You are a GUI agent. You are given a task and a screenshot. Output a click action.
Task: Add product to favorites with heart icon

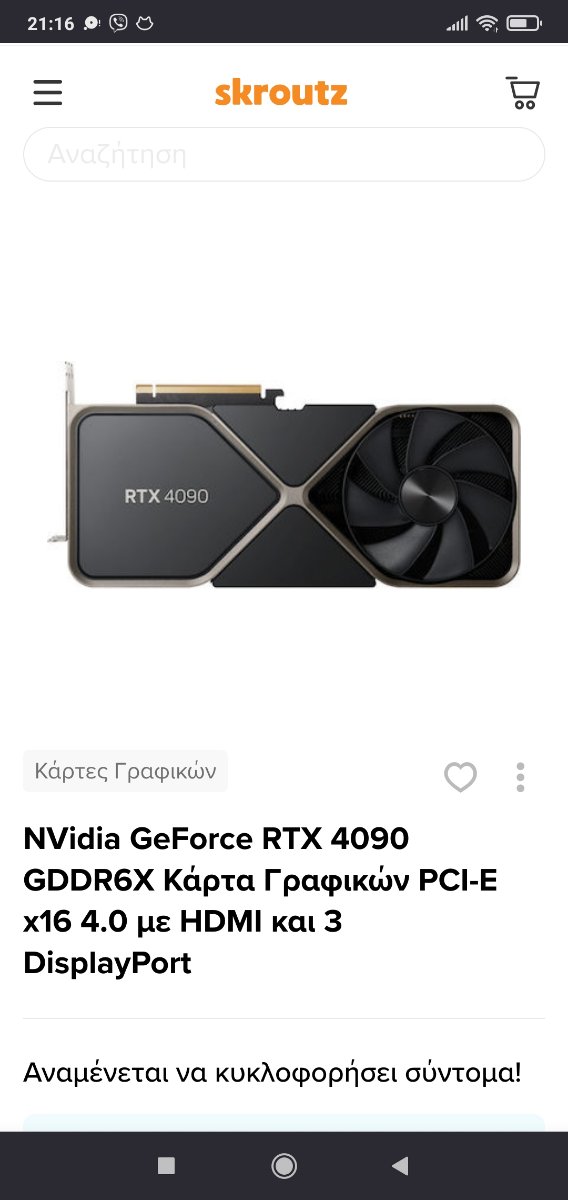pos(461,777)
